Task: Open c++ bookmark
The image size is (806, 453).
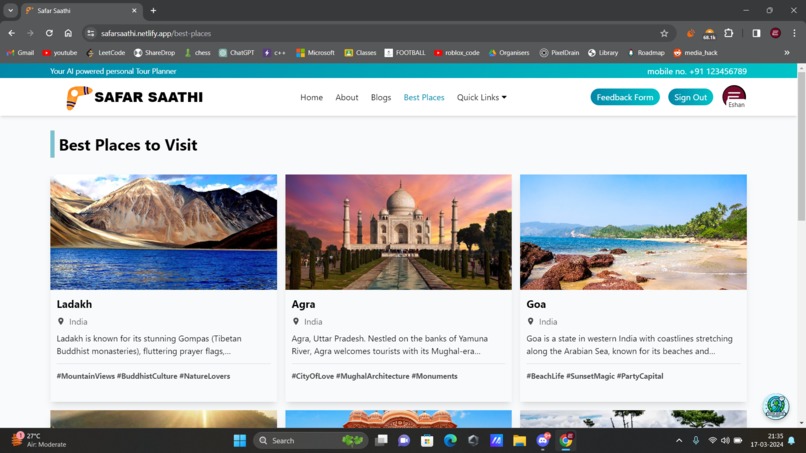Action: point(274,52)
